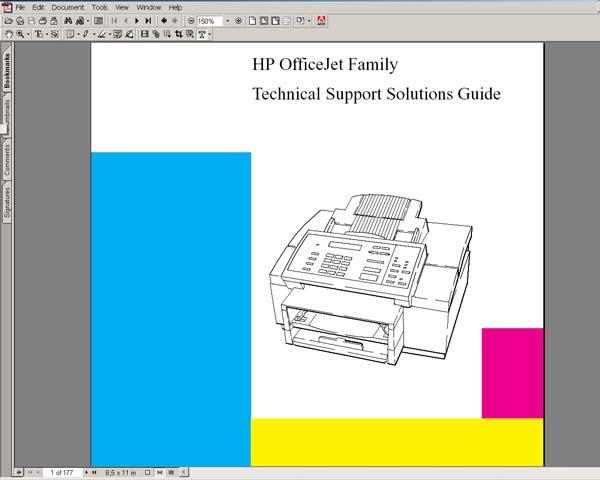The width and height of the screenshot is (600, 480).
Task: Click the Find binoculars icon
Action: click(x=68, y=21)
